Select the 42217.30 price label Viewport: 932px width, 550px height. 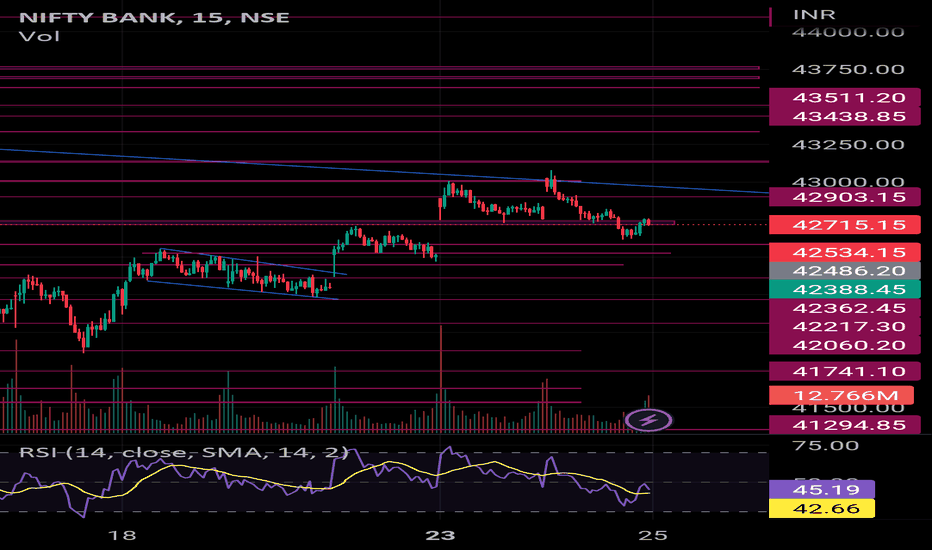[845, 326]
